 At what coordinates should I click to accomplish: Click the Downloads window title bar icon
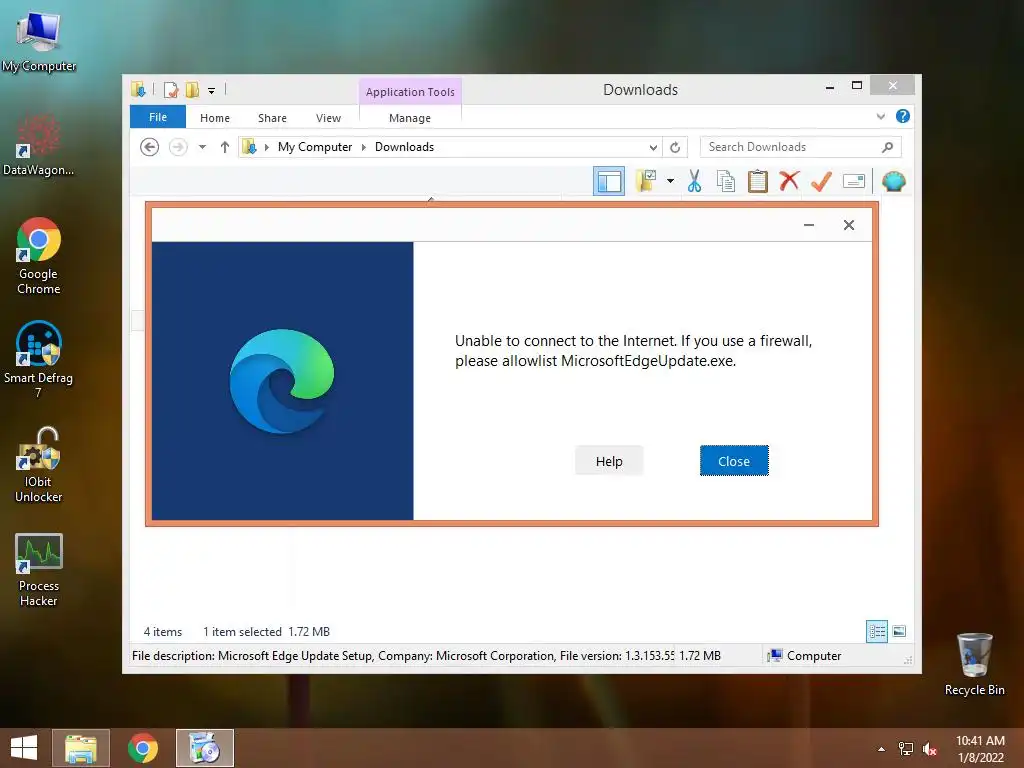coord(138,89)
